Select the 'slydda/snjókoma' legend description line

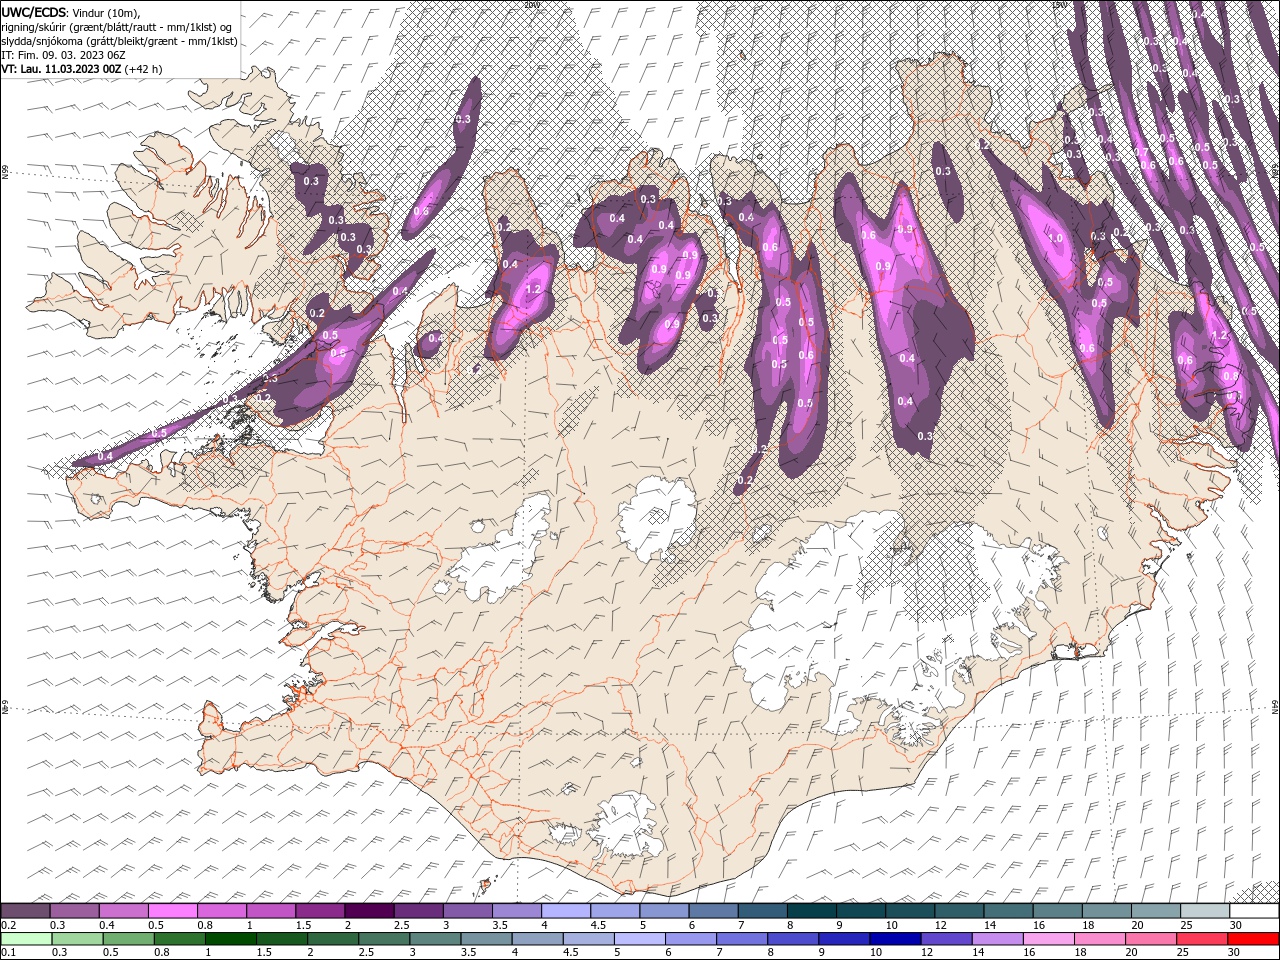coord(119,41)
